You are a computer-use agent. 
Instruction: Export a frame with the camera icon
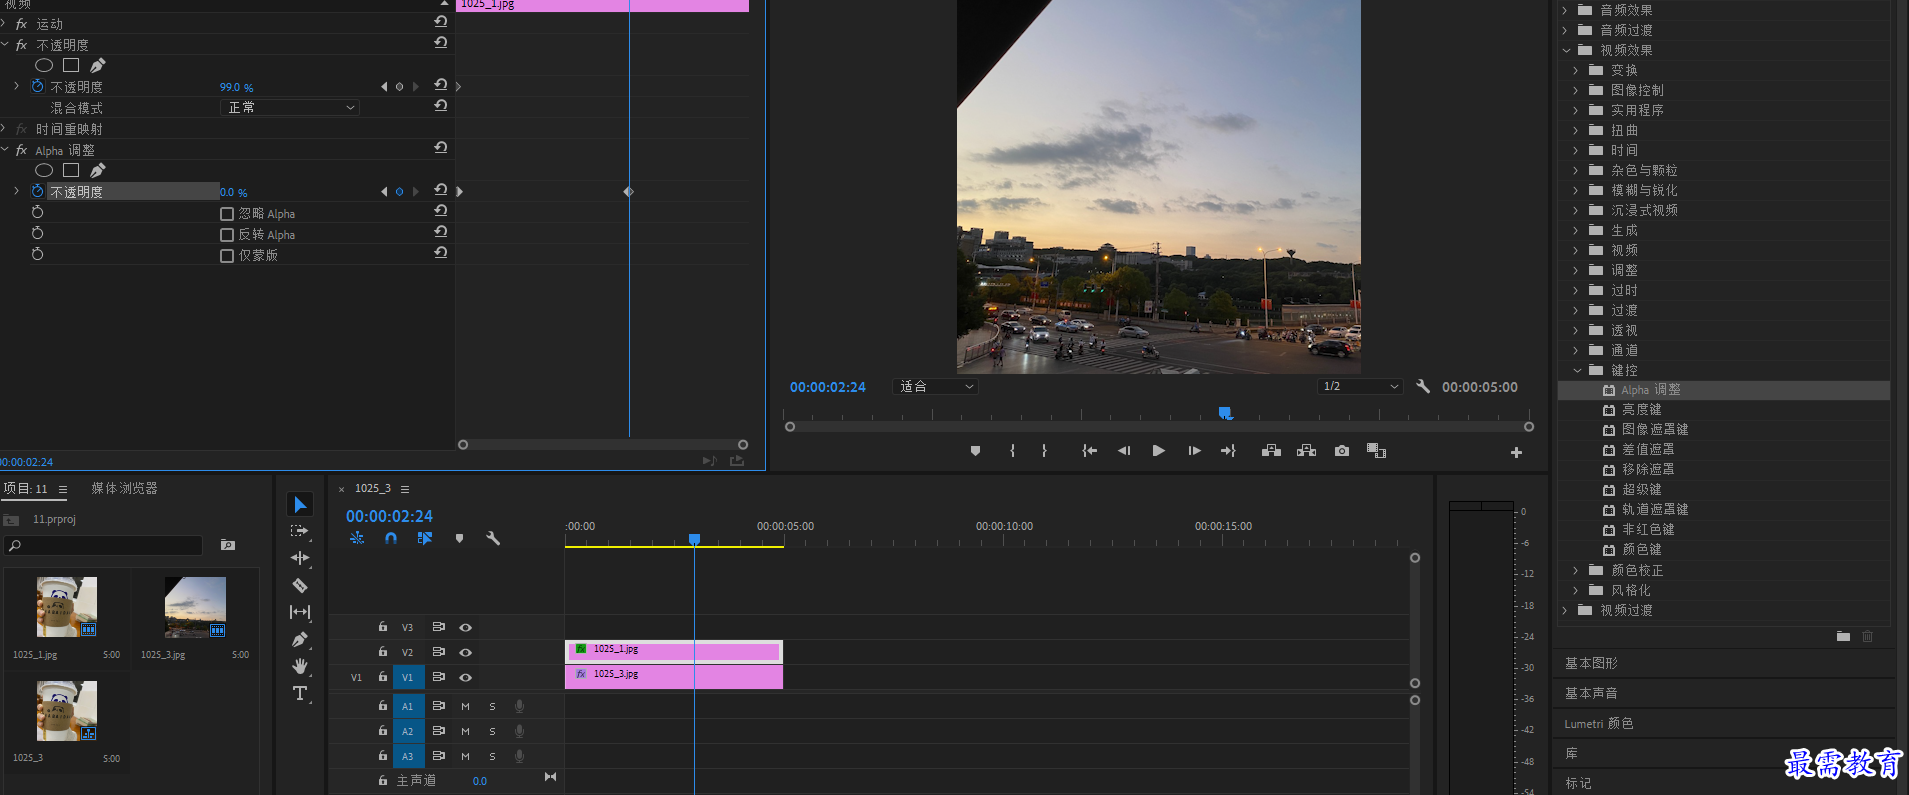click(1342, 451)
